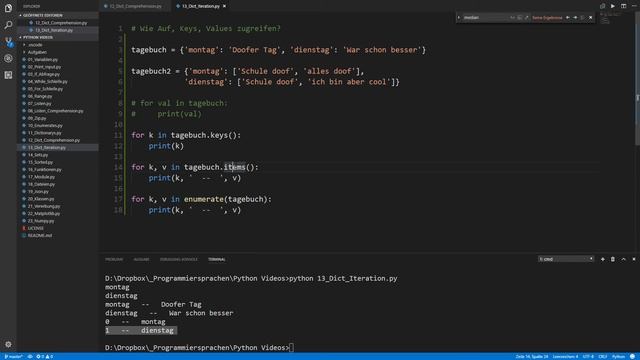Image resolution: width=640 pixels, height=360 pixels.
Task: Run the Python file with play icon
Action: [x=613, y=6]
